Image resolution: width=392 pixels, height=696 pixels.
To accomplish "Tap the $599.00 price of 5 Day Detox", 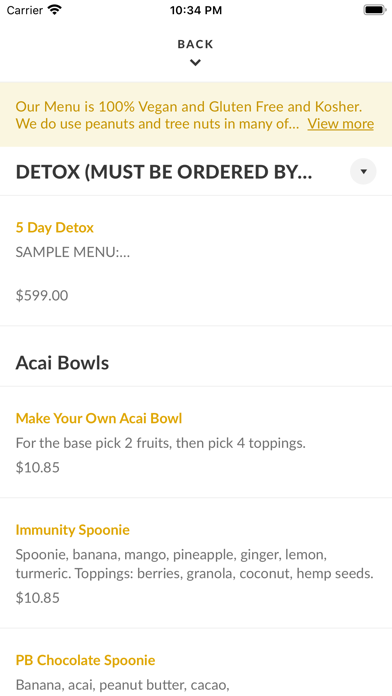I will click(x=42, y=296).
